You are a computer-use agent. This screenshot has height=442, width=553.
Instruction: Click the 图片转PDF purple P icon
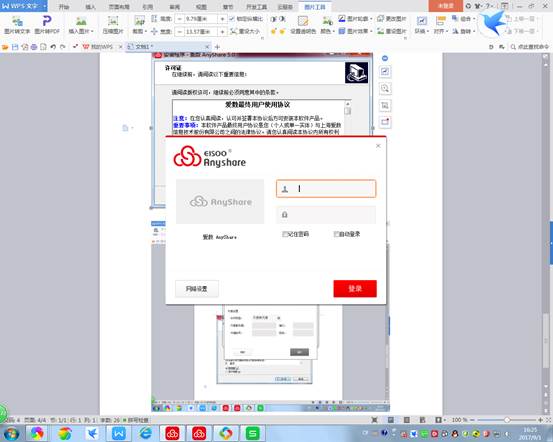click(x=47, y=21)
